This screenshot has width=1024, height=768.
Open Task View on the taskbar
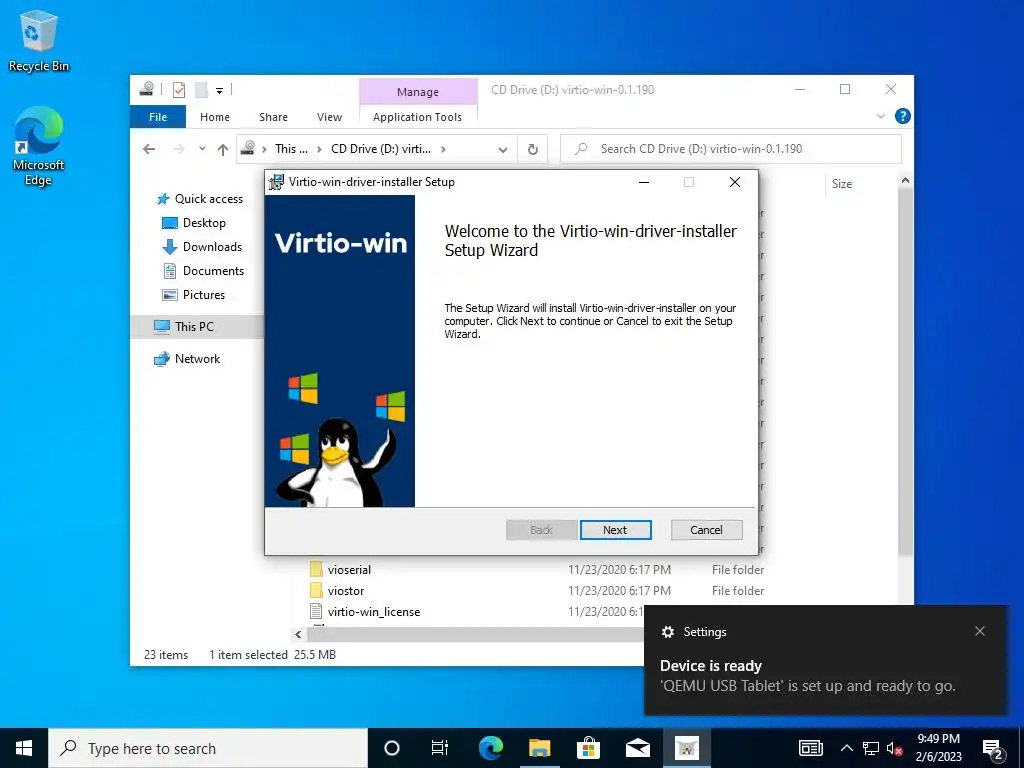(440, 748)
